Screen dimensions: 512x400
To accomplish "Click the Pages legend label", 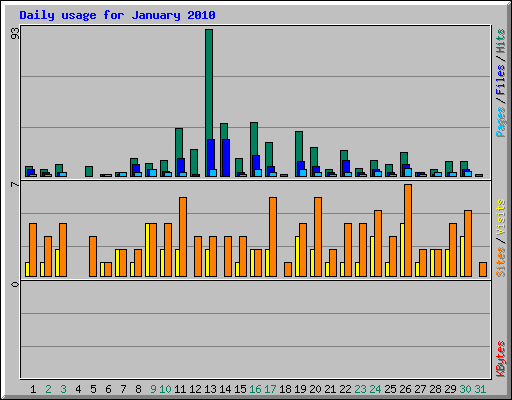I will pyautogui.click(x=501, y=122).
